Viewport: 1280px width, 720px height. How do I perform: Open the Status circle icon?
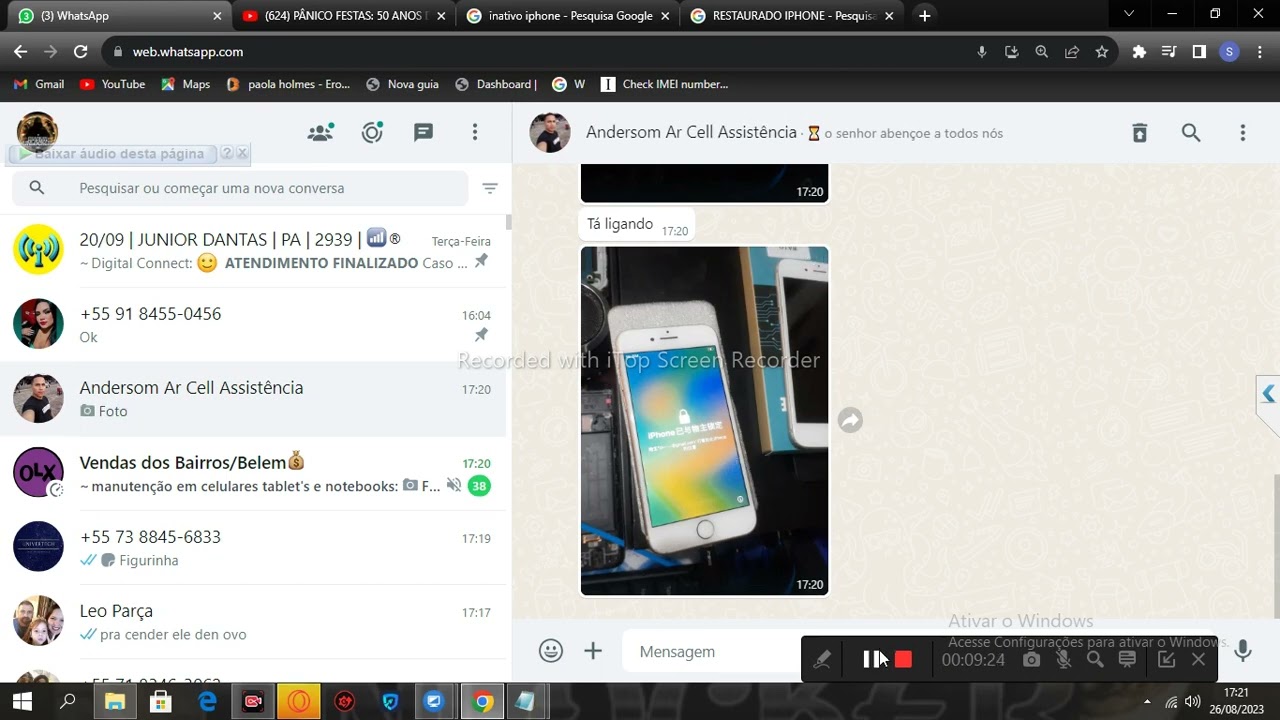click(372, 132)
